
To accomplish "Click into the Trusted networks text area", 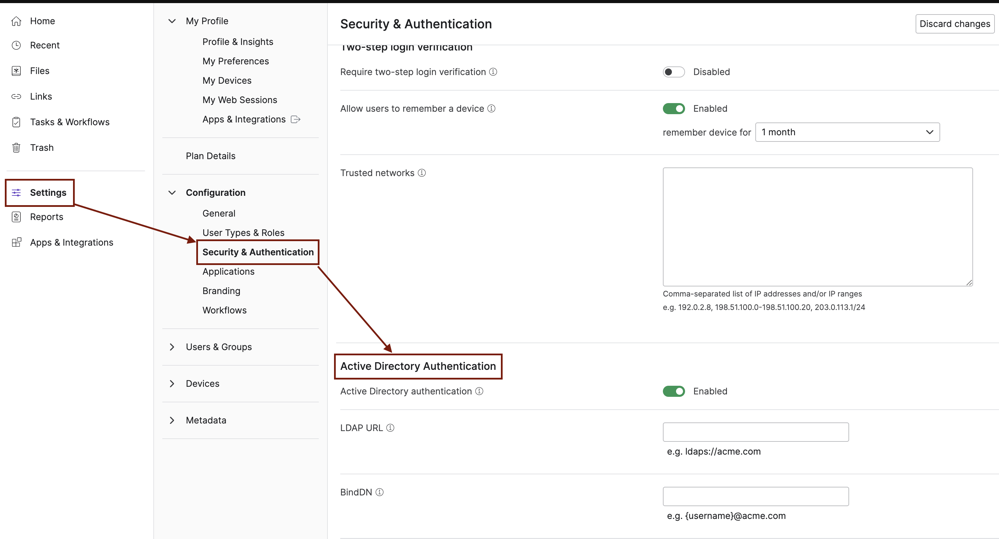I will 817,227.
